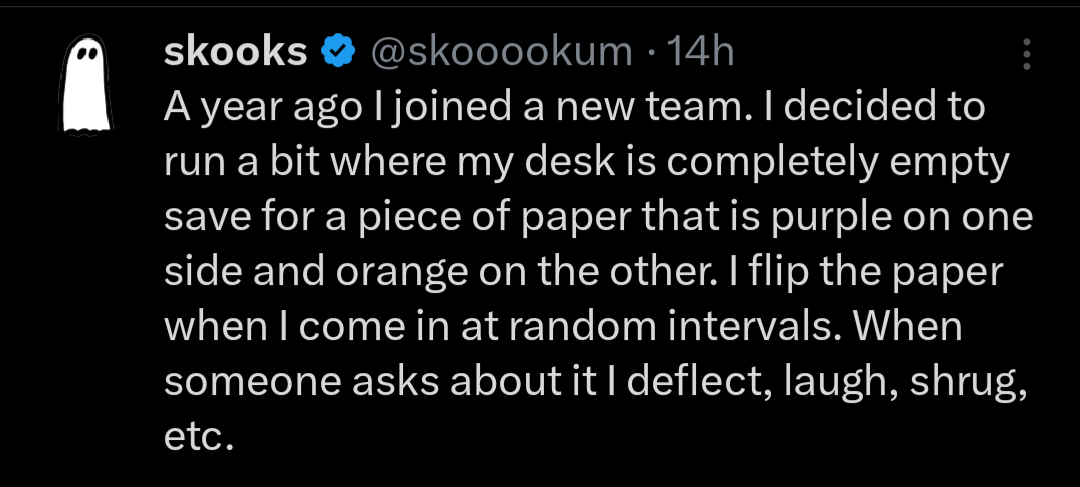Open the three-dot more options menu
This screenshot has height=487, width=1080.
[x=1027, y=54]
